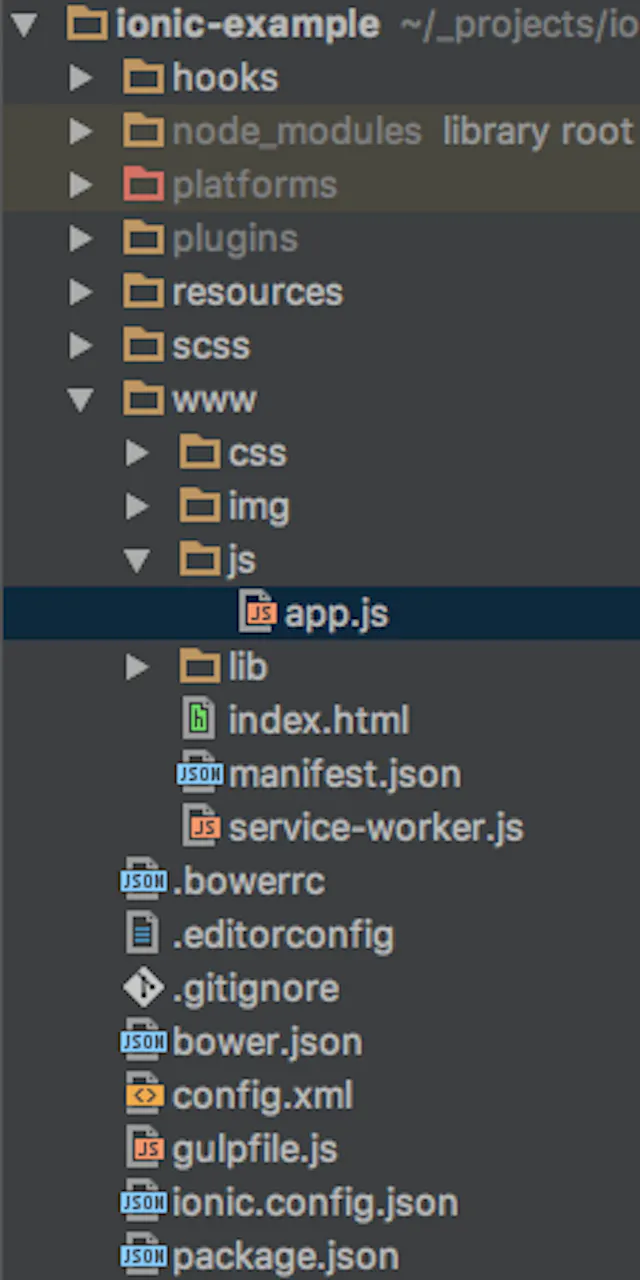640x1280 pixels.
Task: Select the scss folder label
Action: coord(211,346)
